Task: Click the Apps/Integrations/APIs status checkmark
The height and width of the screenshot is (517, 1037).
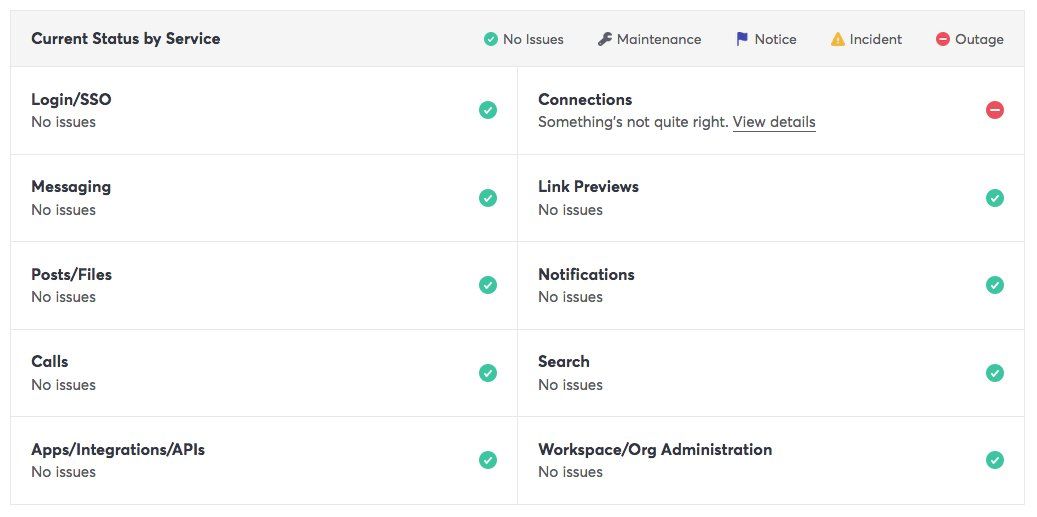Action: pyautogui.click(x=488, y=460)
